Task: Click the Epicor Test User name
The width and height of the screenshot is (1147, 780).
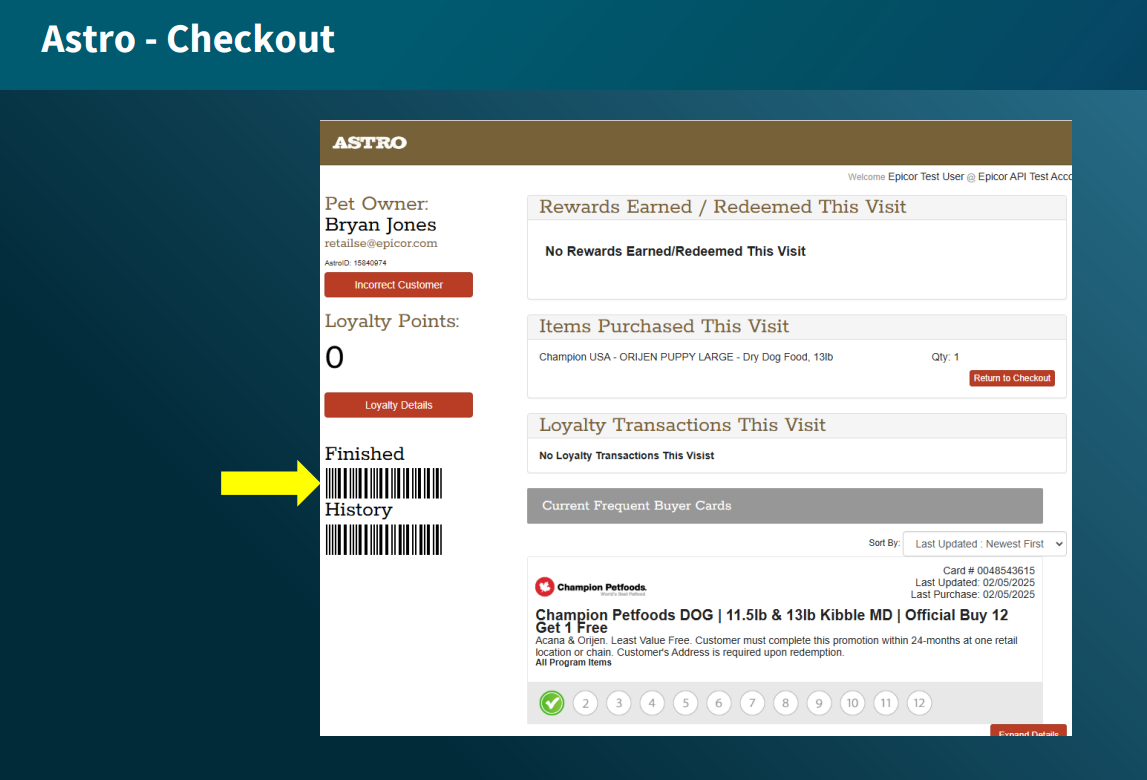Action: click(x=925, y=176)
